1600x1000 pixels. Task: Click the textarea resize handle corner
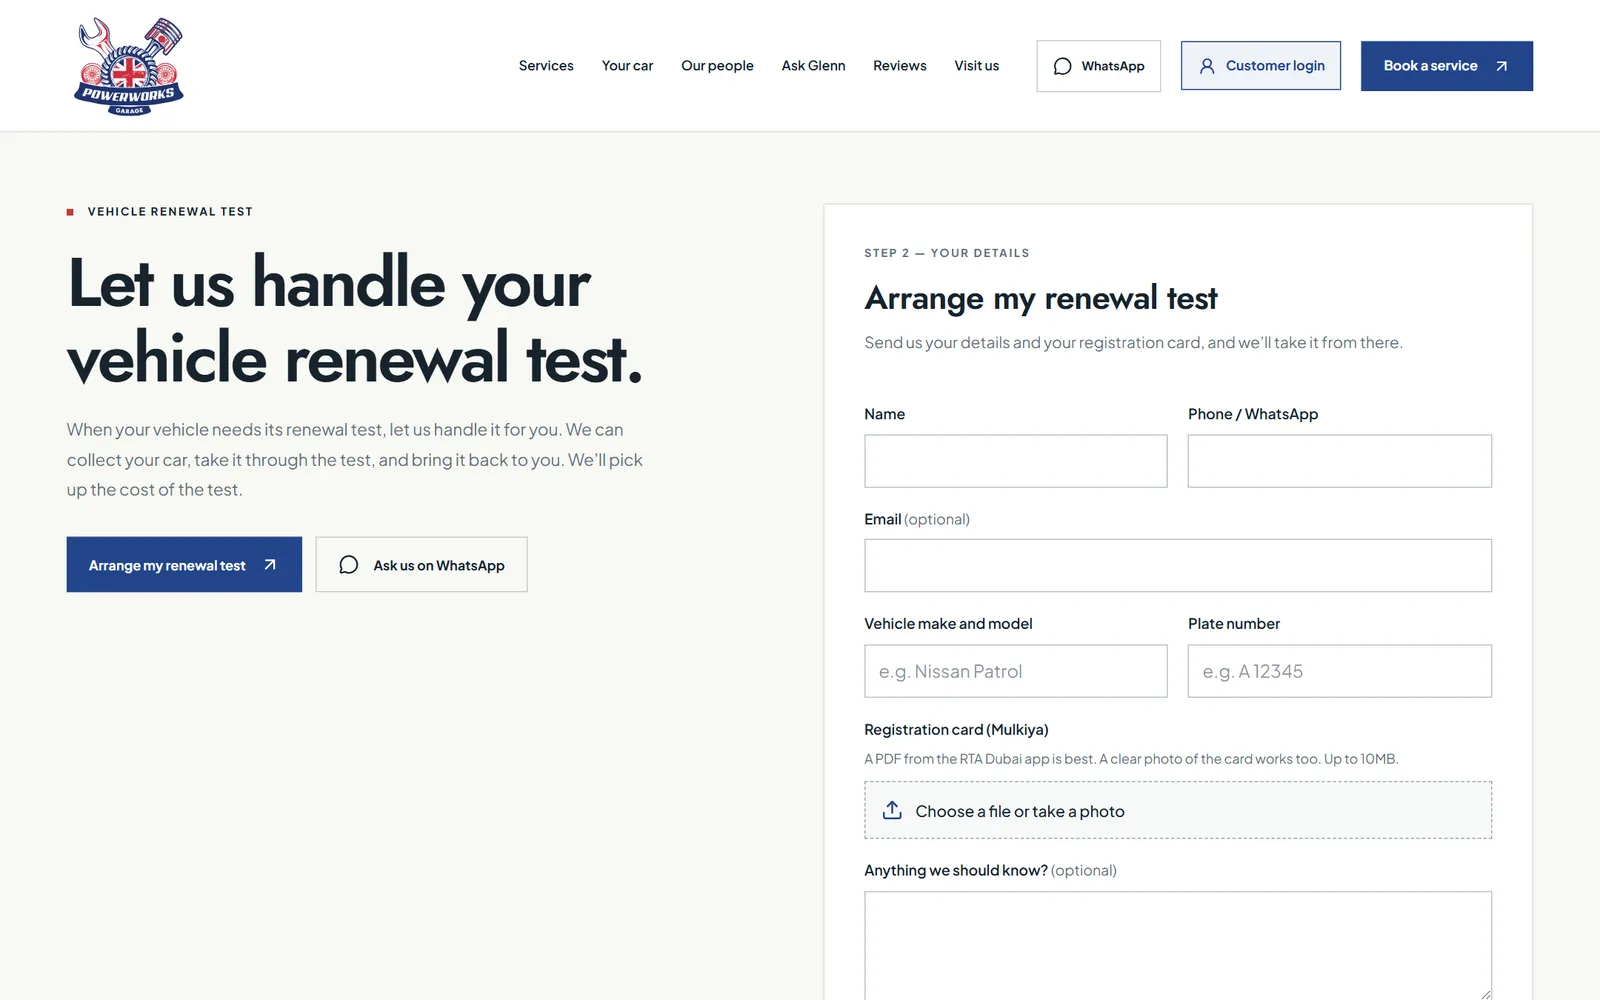(x=1485, y=994)
